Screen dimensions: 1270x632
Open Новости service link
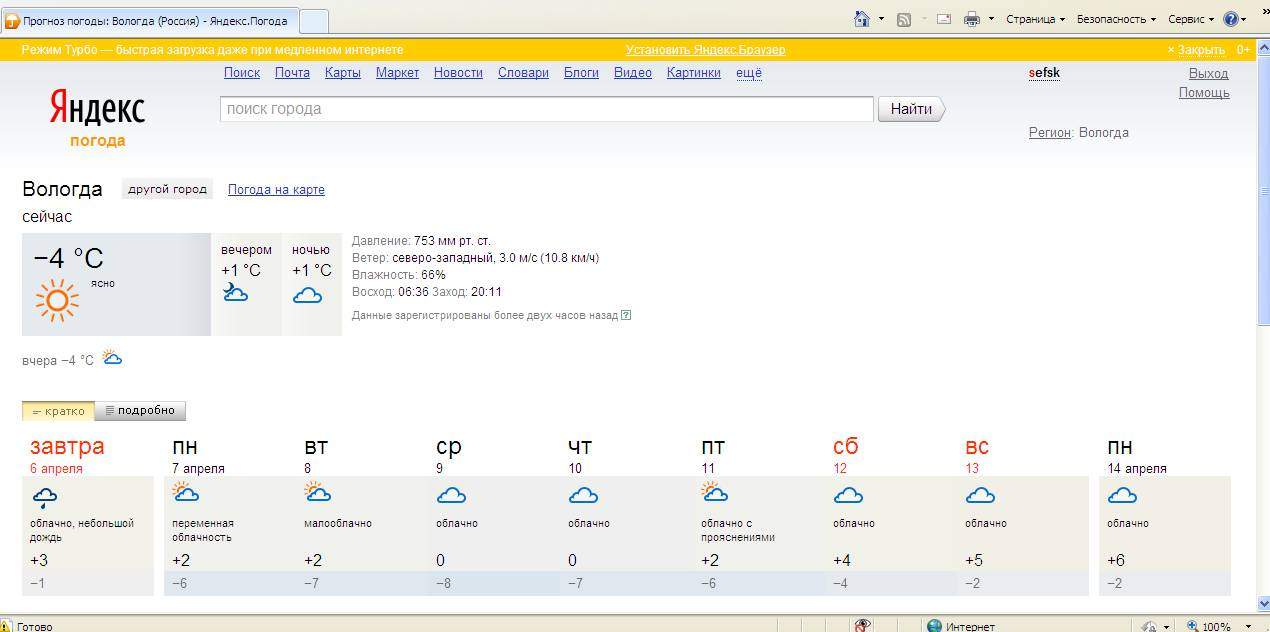458,73
